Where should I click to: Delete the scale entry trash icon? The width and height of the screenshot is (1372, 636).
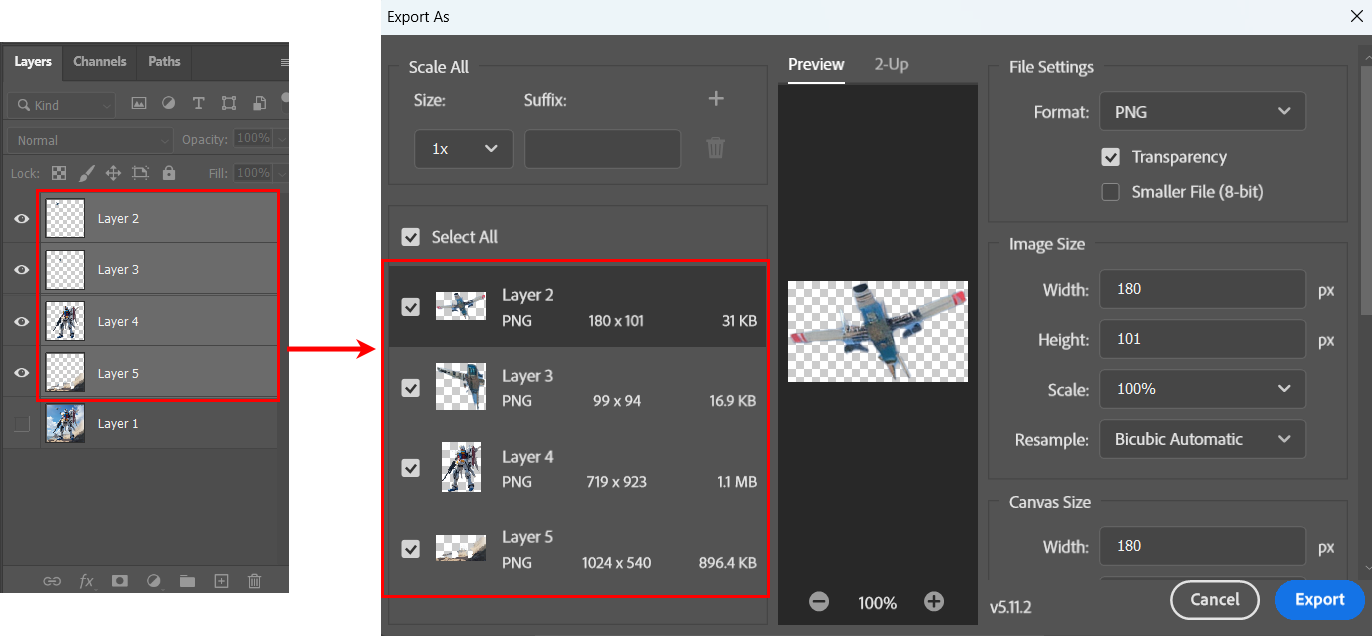point(716,148)
